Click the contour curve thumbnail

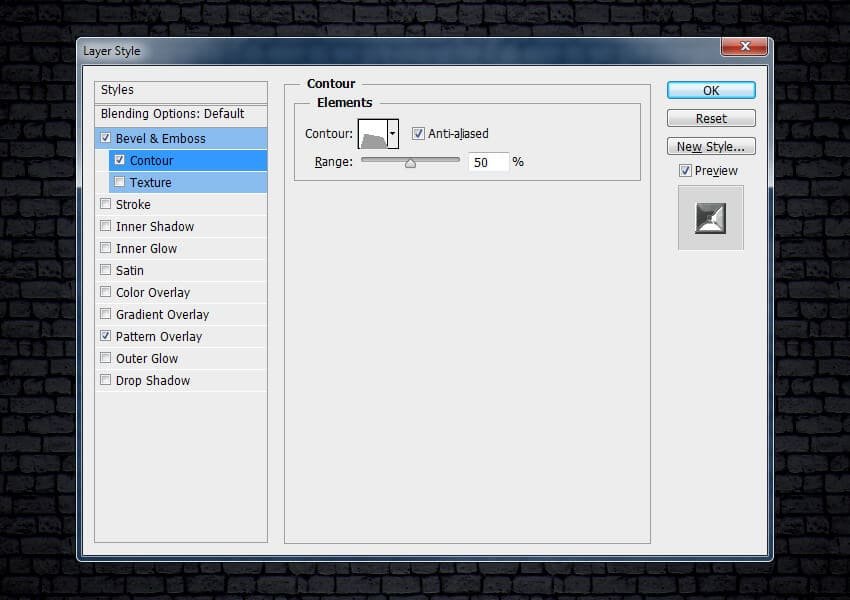372,134
